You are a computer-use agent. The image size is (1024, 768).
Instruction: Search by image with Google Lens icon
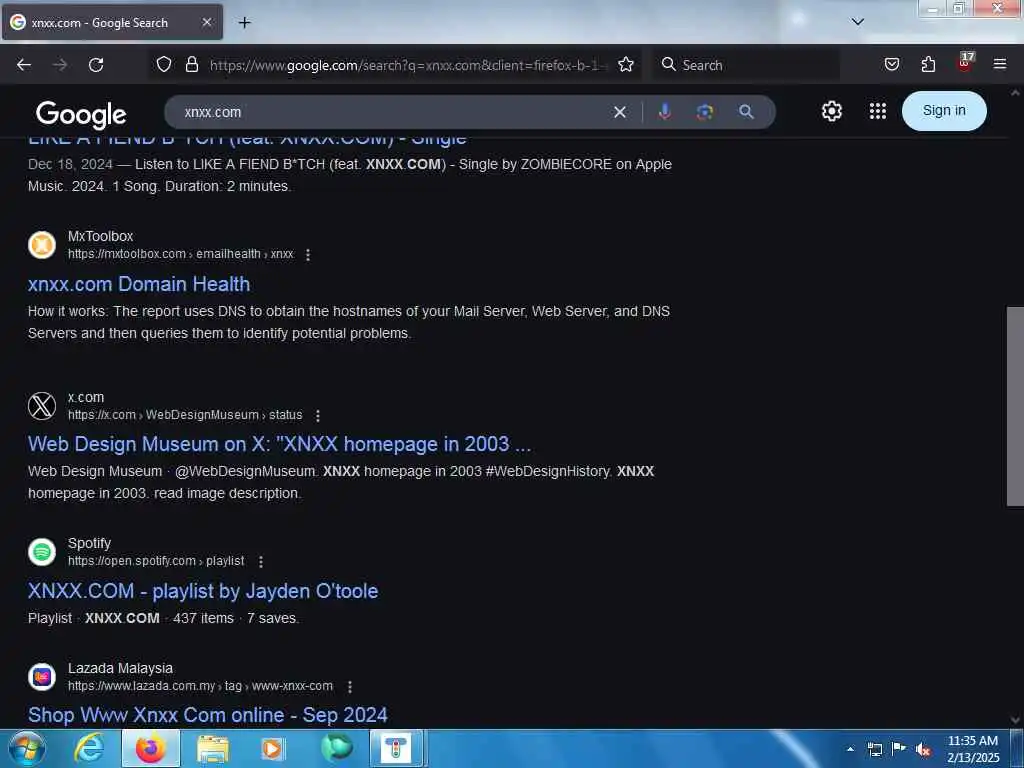(x=704, y=112)
